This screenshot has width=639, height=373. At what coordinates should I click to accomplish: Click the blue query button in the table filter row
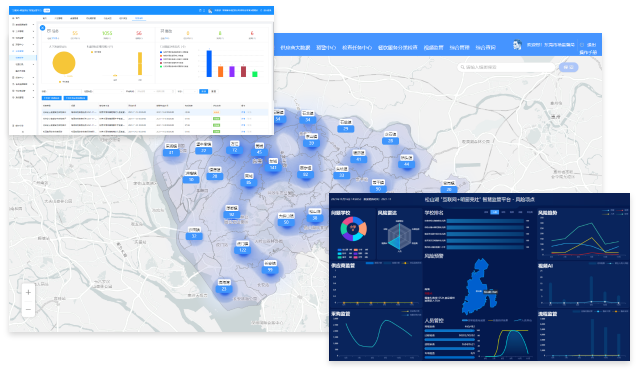tap(203, 91)
